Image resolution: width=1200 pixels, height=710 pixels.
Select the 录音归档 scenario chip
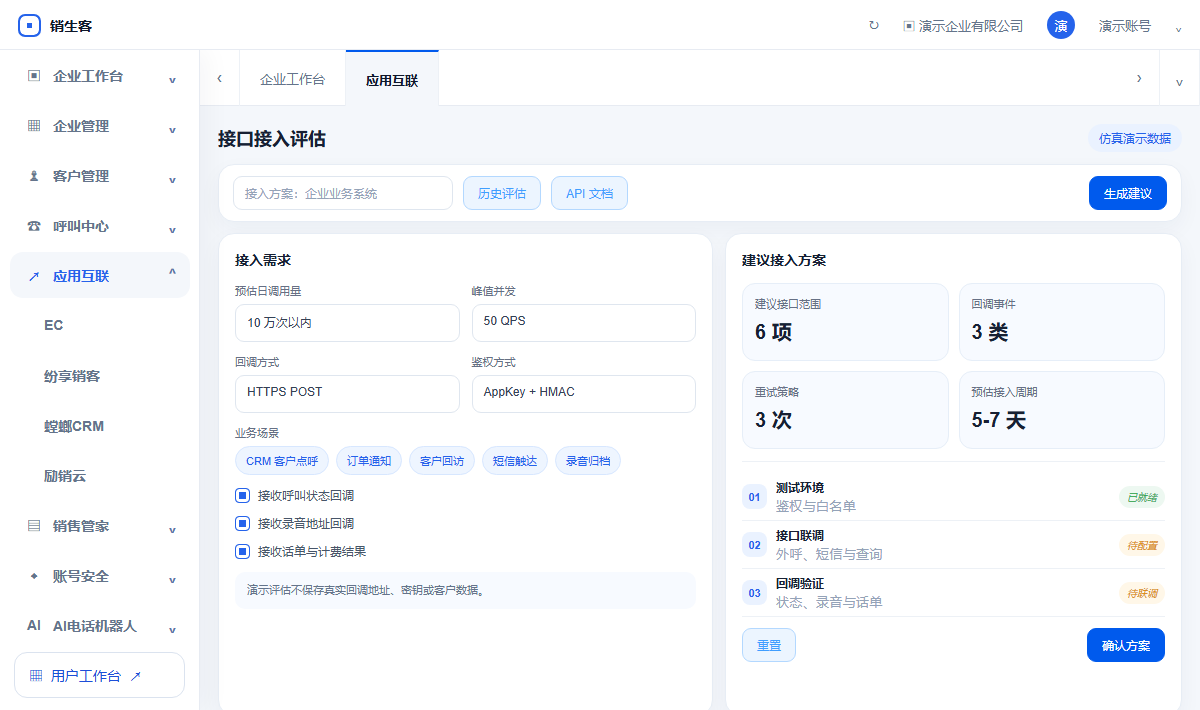click(x=588, y=461)
